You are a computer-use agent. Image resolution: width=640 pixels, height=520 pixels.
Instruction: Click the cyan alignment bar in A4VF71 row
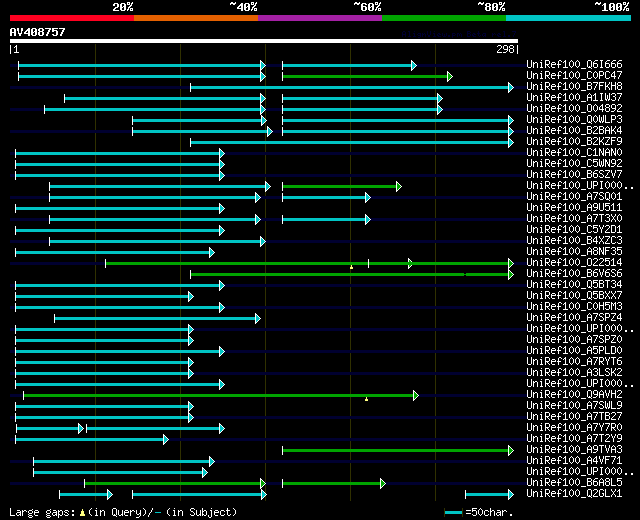pos(124,462)
